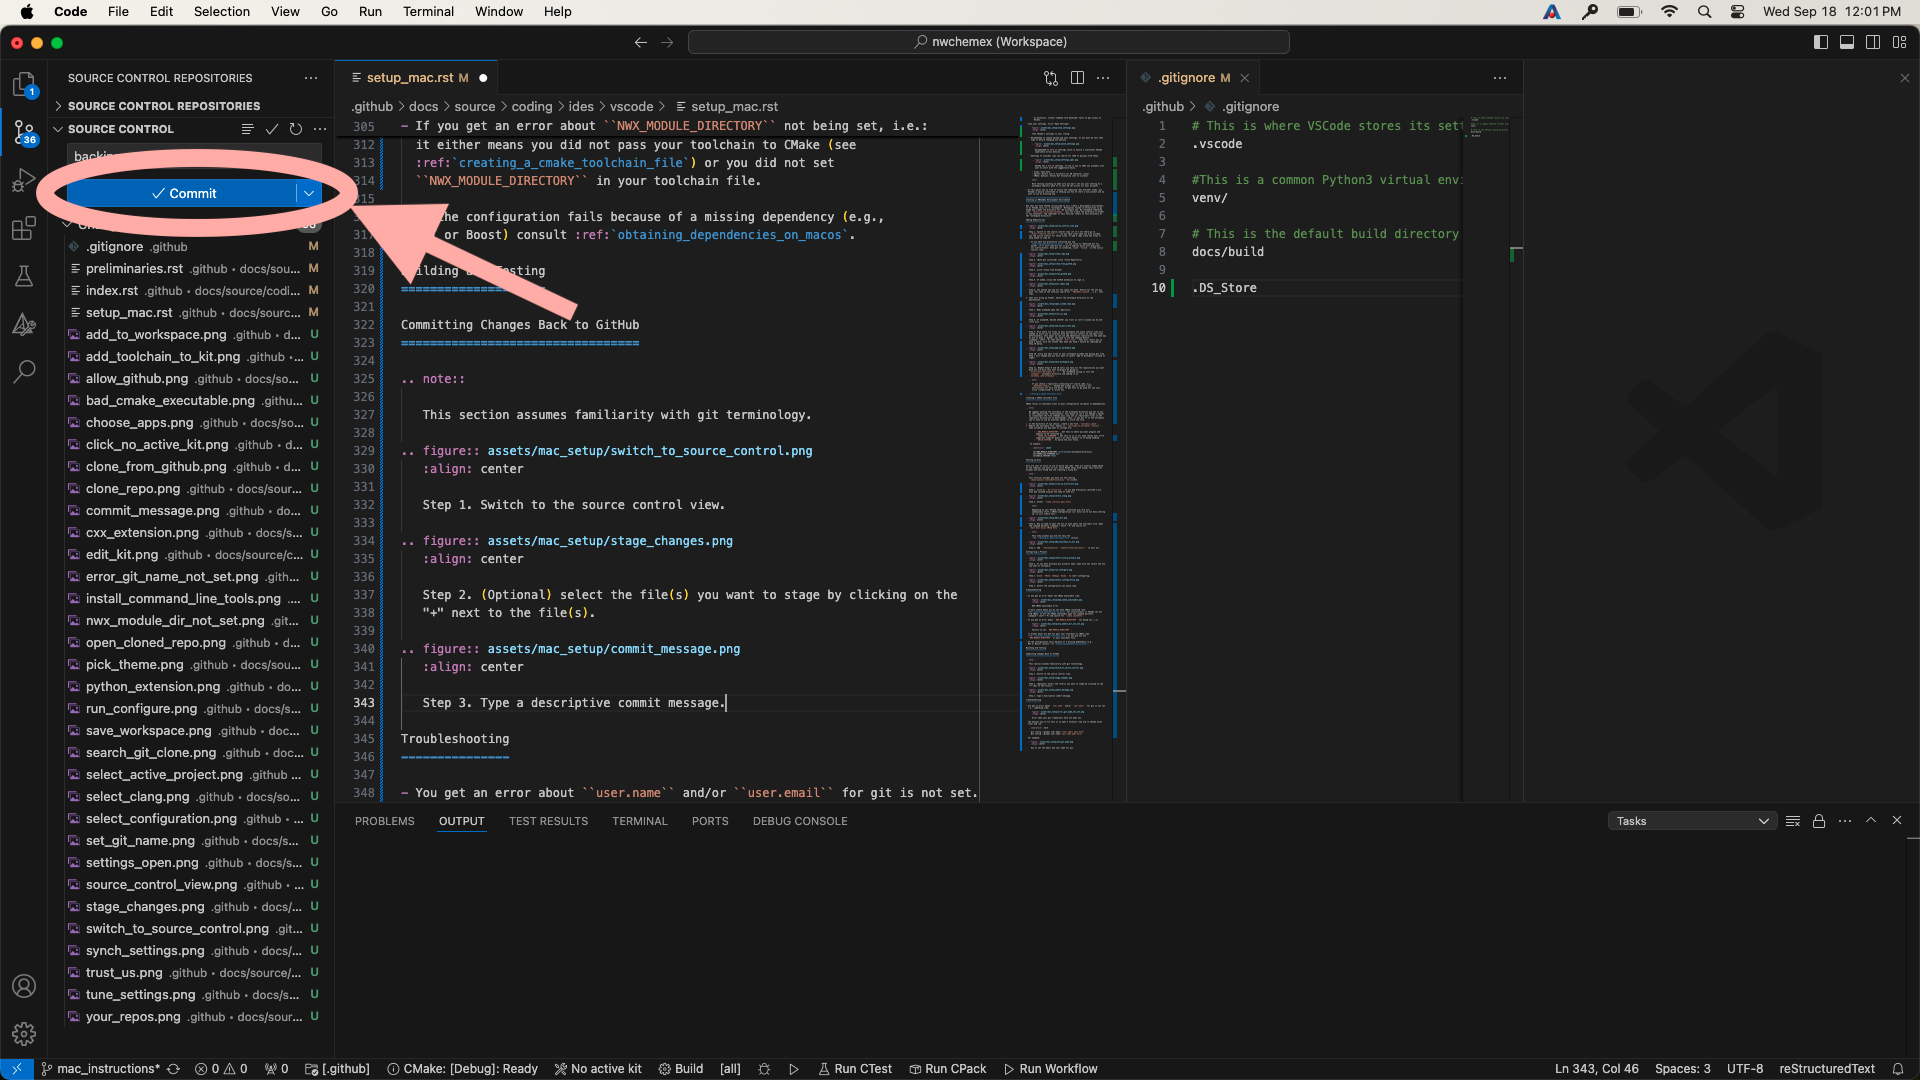Viewport: 1920px width, 1080px height.
Task: Close the .gitignore tab
Action: click(1245, 78)
